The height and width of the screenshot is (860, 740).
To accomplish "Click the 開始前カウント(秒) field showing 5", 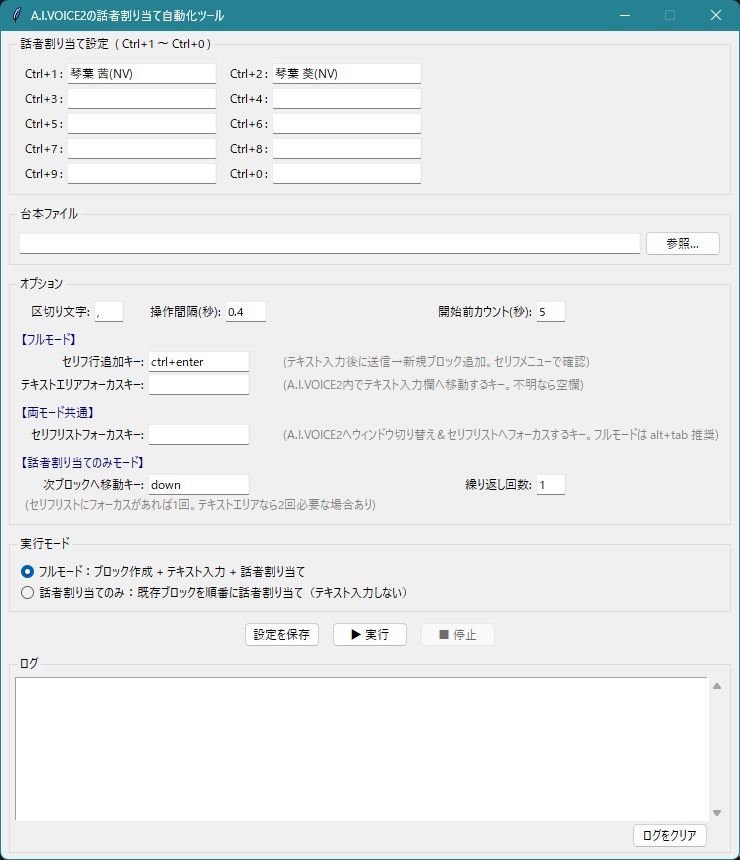I will coord(551,312).
